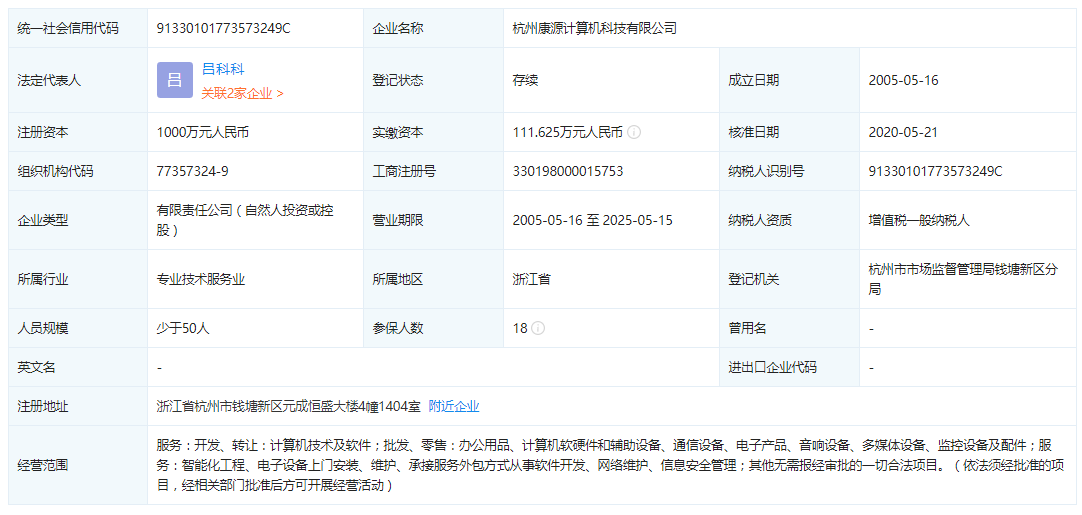The image size is (1082, 515).
Task: Click business term 2005-05-16 至 2025-05-15
Action: pos(593,220)
